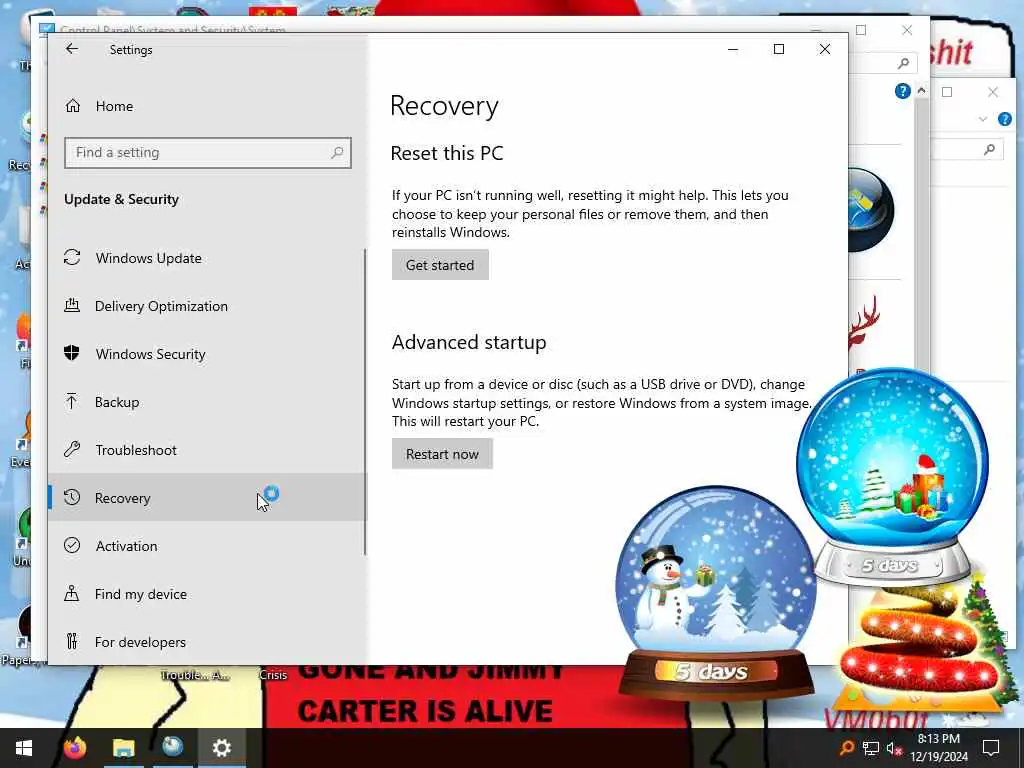Focus the Find a setting search box
1024x768 pixels.
(x=208, y=153)
